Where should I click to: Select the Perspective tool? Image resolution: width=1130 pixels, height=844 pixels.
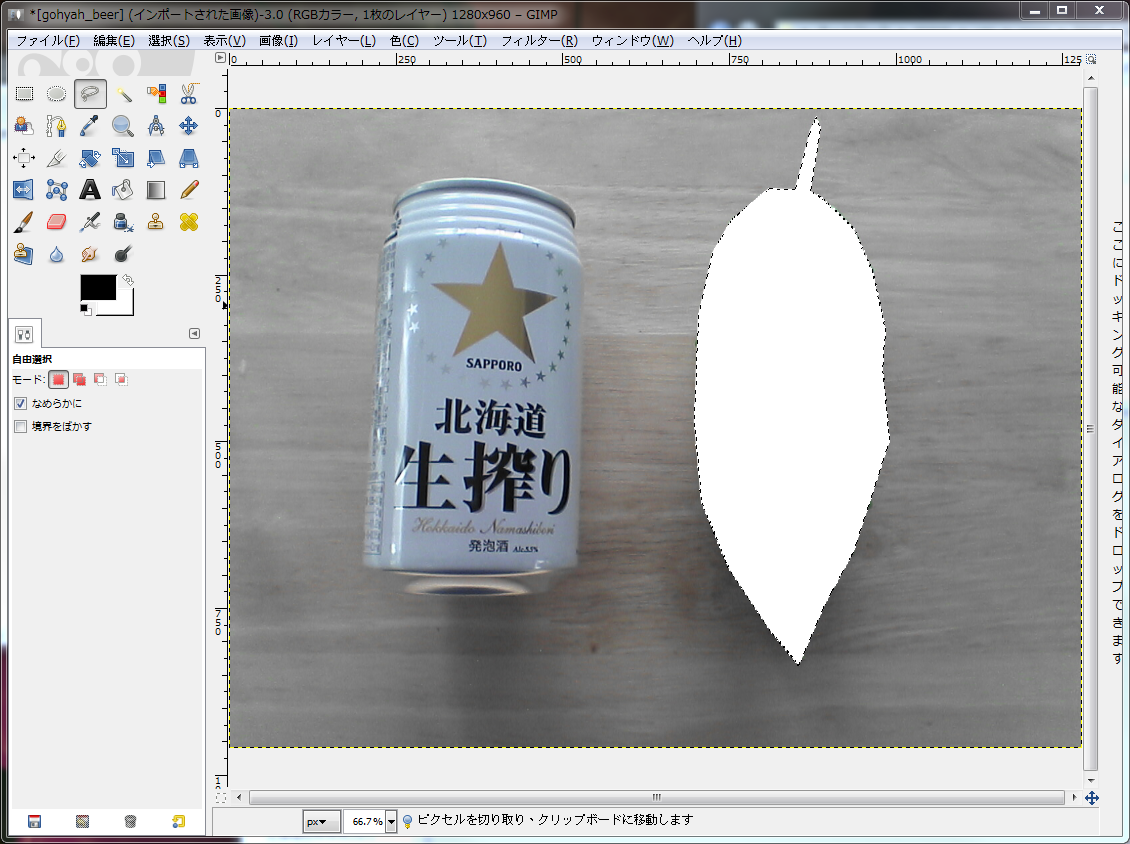click(x=189, y=158)
